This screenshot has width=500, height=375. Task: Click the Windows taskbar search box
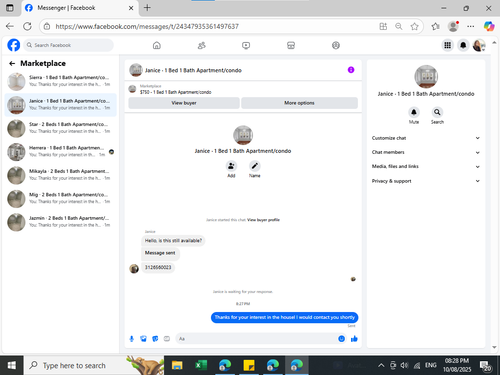93,365
